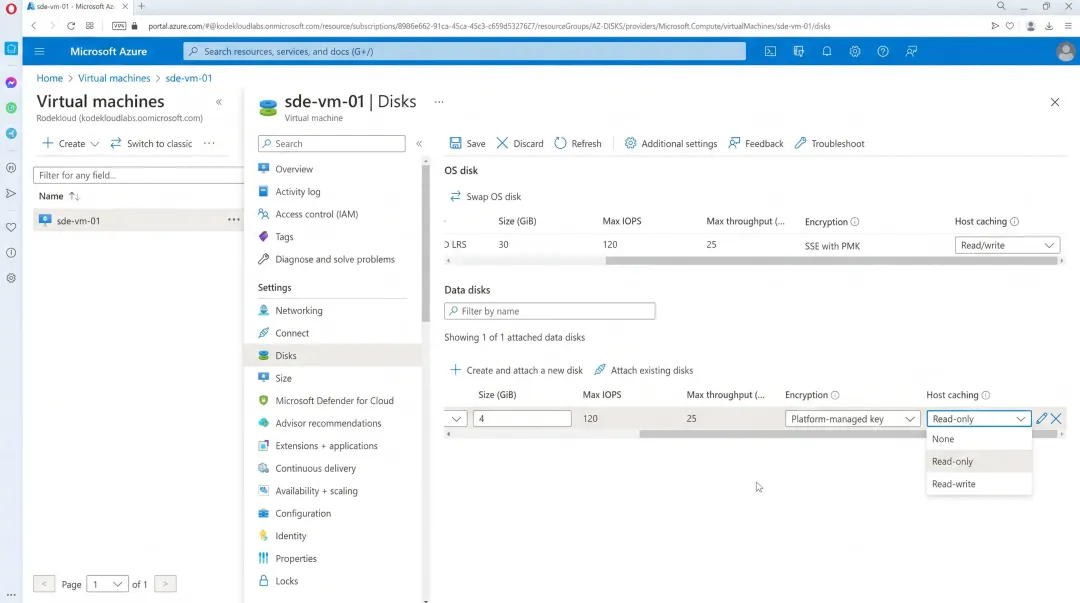Open the Size menu item
The image size is (1080, 603).
point(283,378)
